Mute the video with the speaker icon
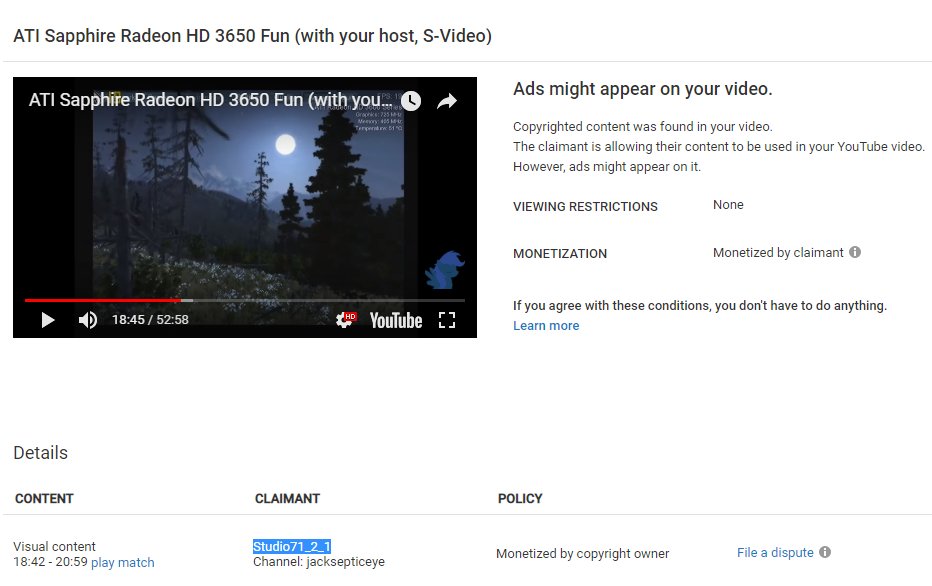 pos(87,320)
